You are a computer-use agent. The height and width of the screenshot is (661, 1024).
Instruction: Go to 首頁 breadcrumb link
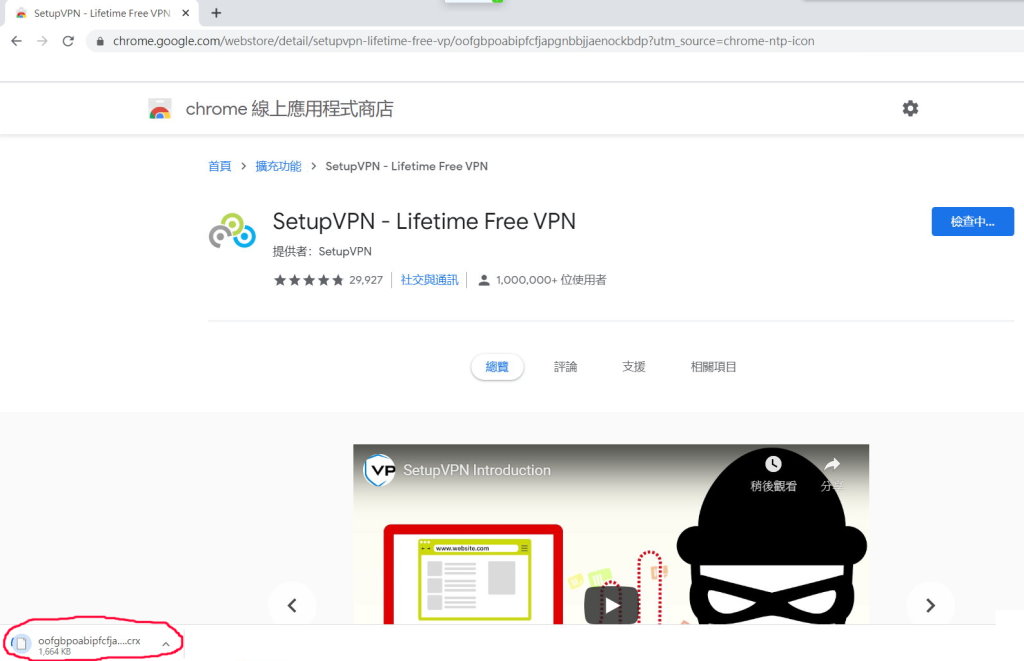coord(219,167)
